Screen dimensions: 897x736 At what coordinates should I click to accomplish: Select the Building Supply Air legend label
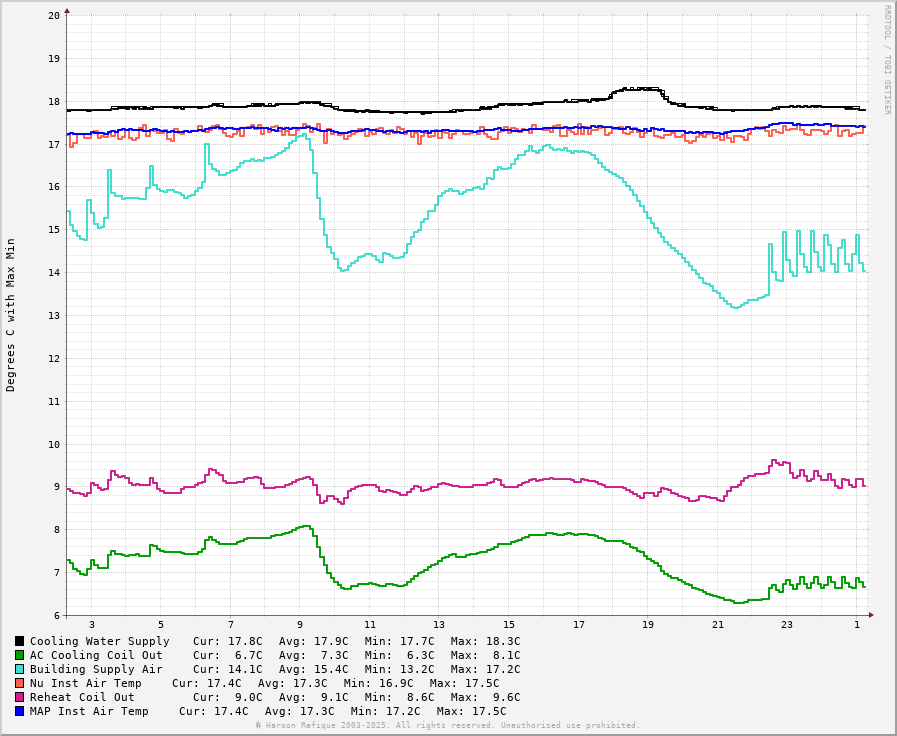click(x=96, y=669)
